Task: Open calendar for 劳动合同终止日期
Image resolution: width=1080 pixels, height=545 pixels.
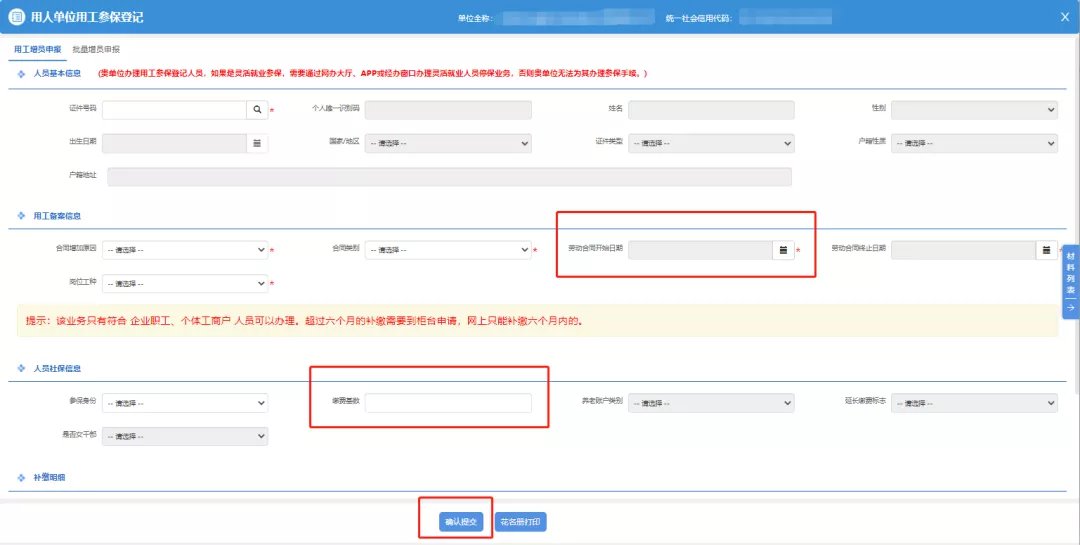Action: point(1046,250)
